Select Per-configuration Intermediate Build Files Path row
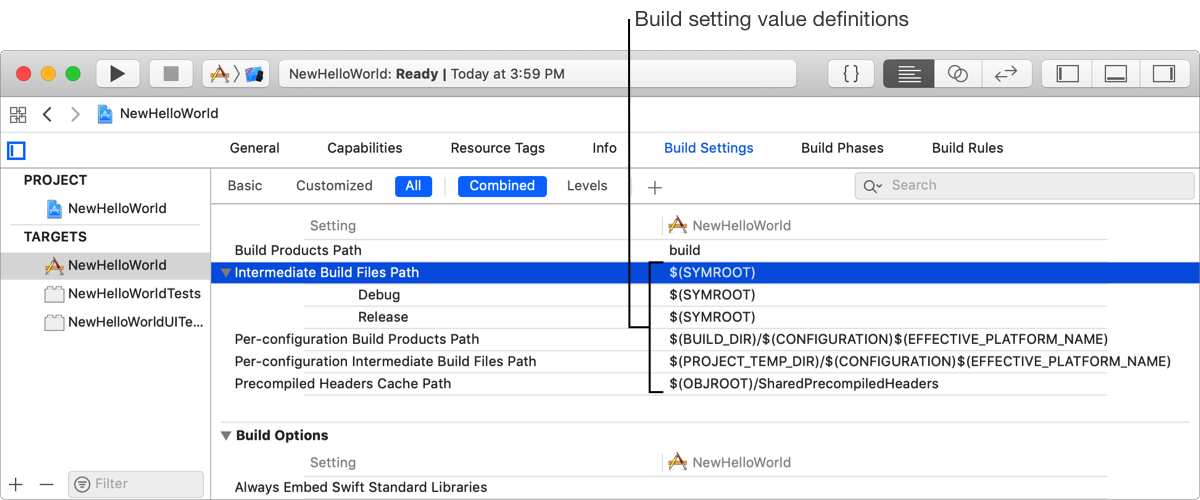Image resolution: width=1200 pixels, height=500 pixels. click(385, 361)
